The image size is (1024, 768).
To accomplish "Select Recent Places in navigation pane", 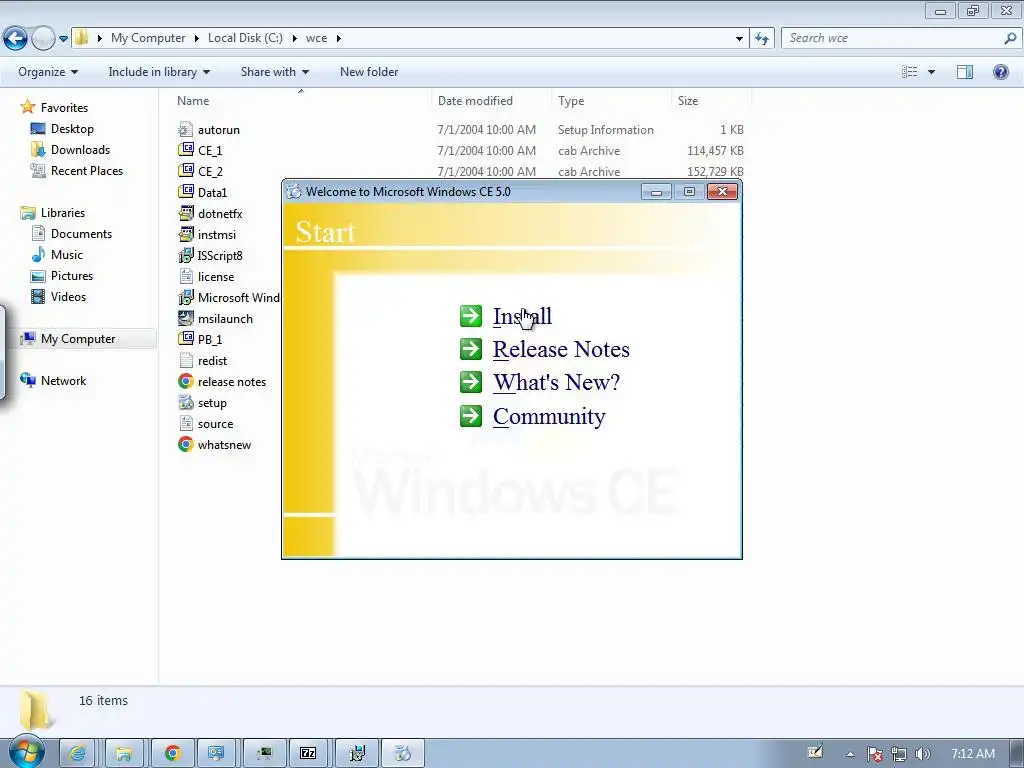I will 76,170.
